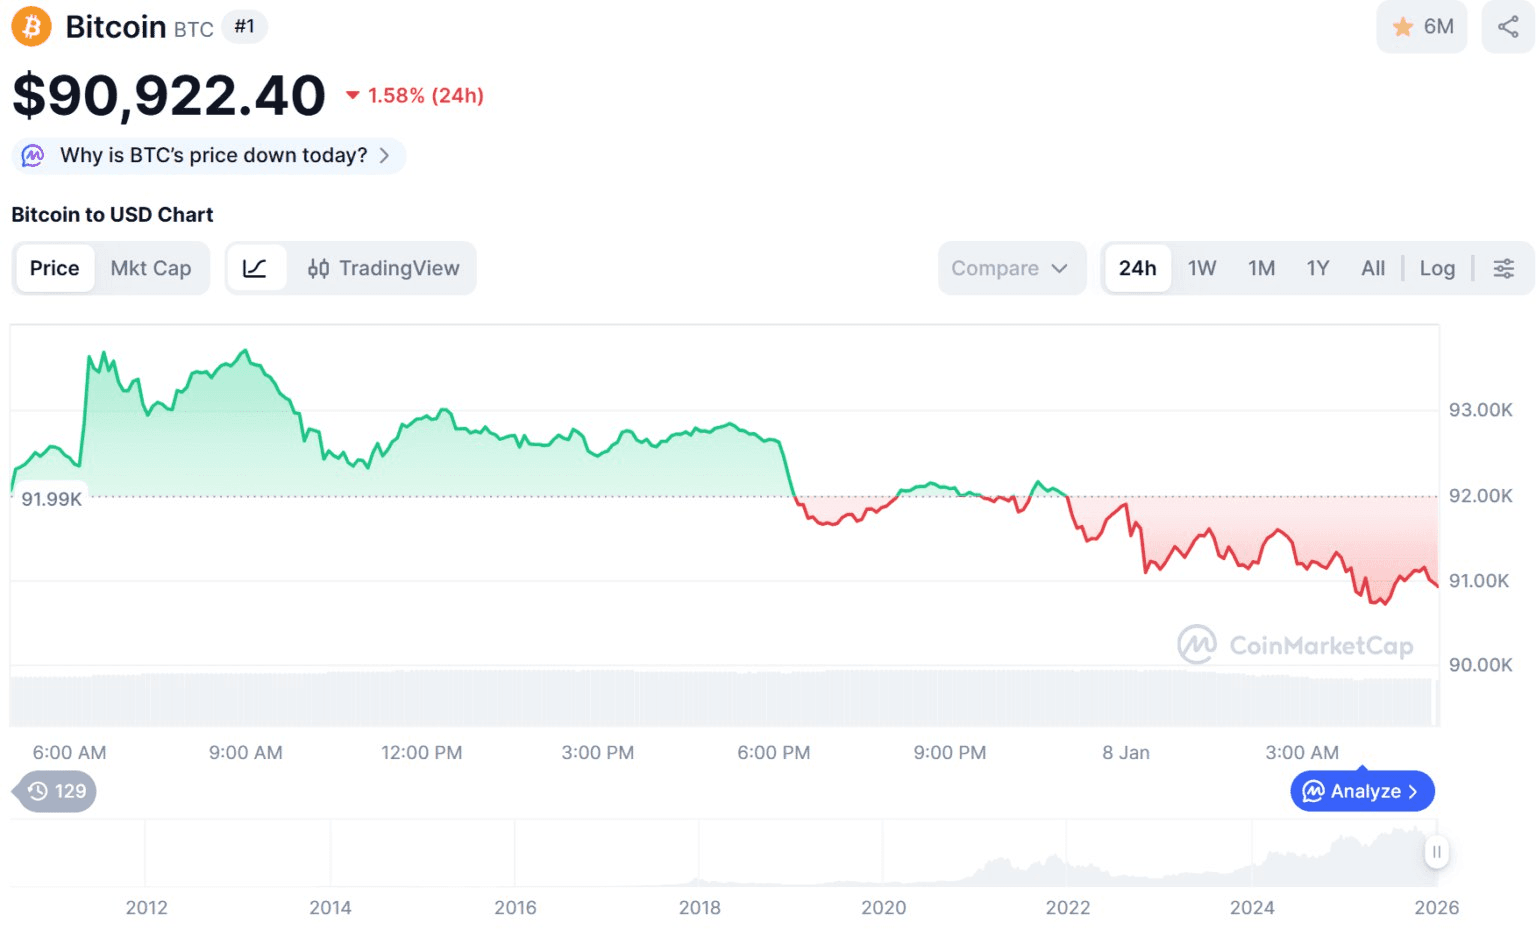Click the star watchlist icon
Image resolution: width=1536 pixels, height=944 pixels.
click(1403, 27)
